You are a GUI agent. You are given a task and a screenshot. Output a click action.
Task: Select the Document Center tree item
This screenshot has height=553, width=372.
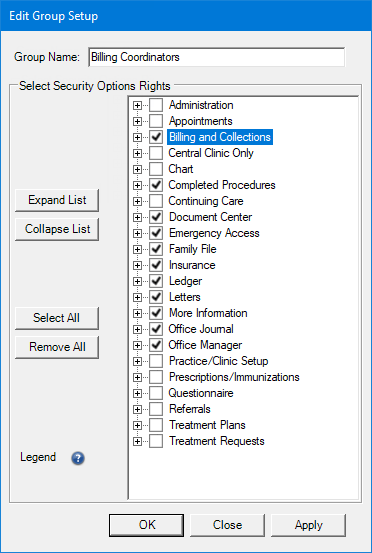coord(211,217)
